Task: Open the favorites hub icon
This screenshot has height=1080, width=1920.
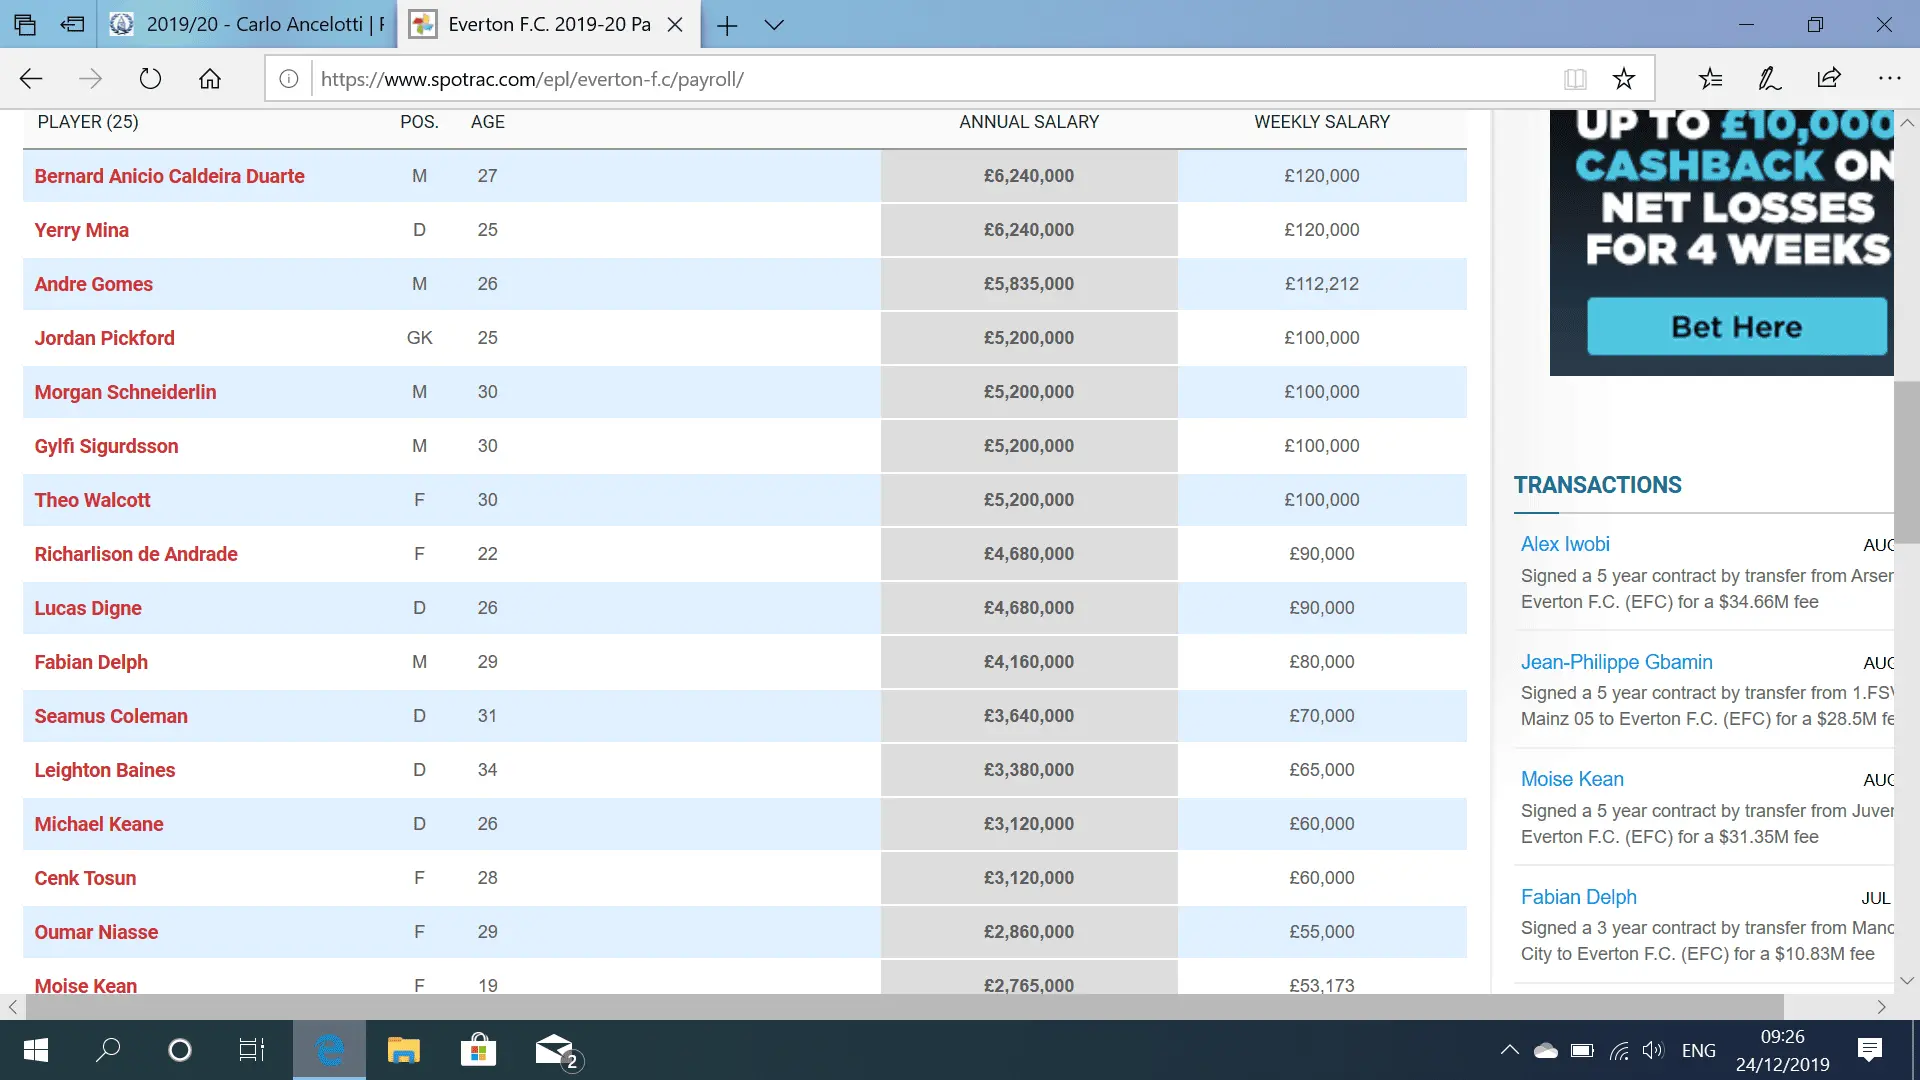Action: [1710, 79]
